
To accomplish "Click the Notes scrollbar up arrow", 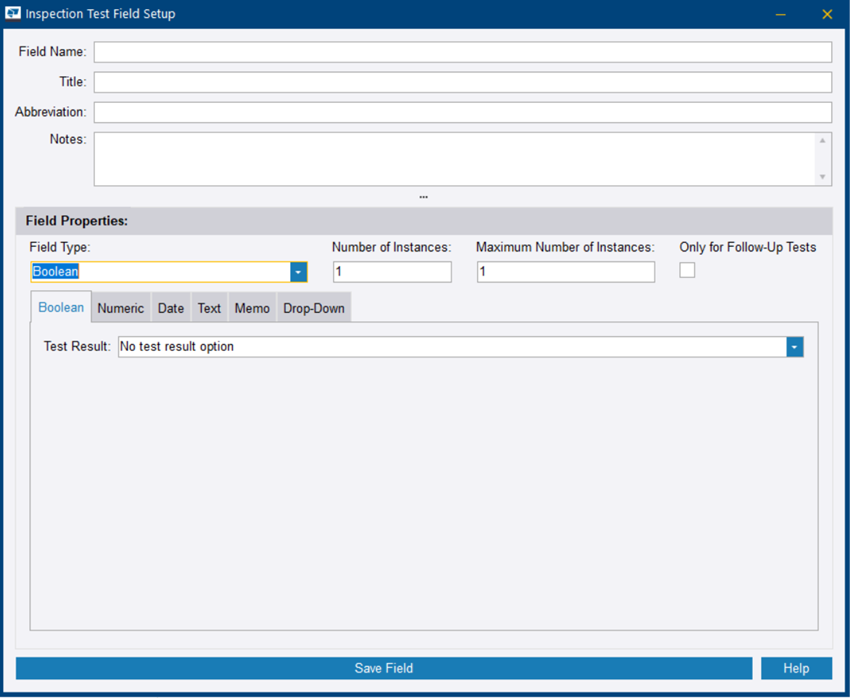I will (x=824, y=141).
